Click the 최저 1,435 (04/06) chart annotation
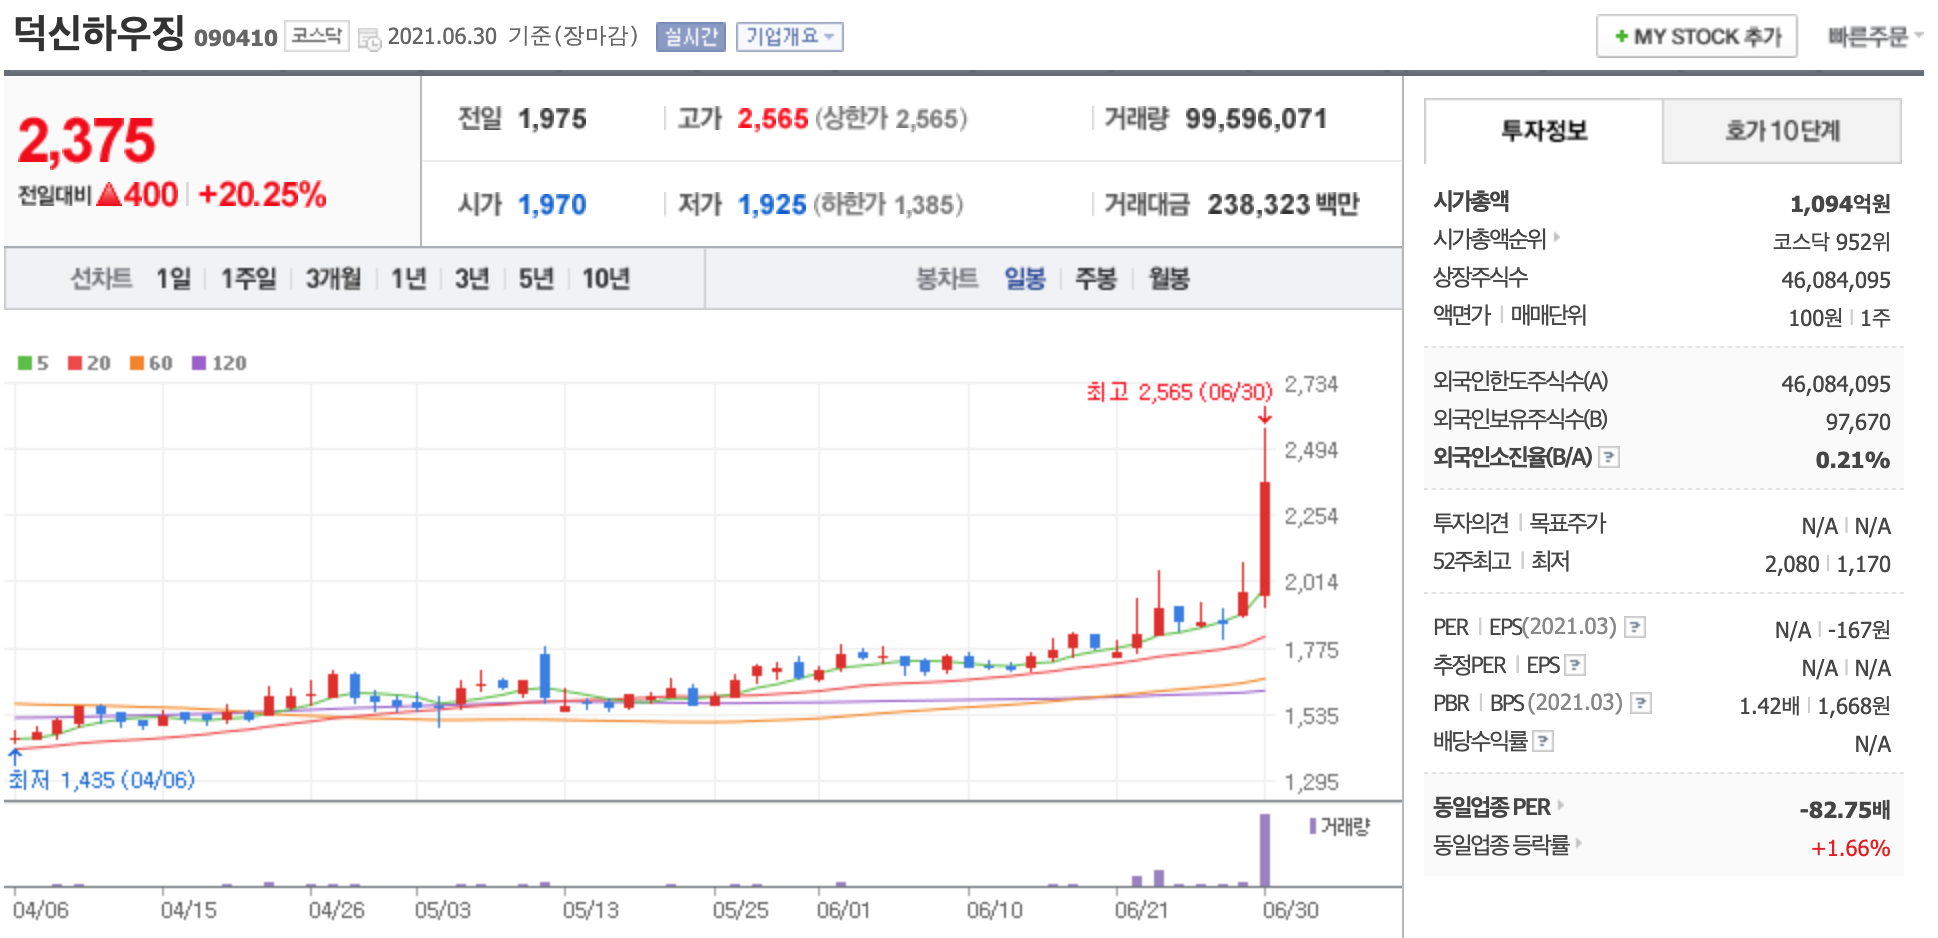 click(x=102, y=780)
